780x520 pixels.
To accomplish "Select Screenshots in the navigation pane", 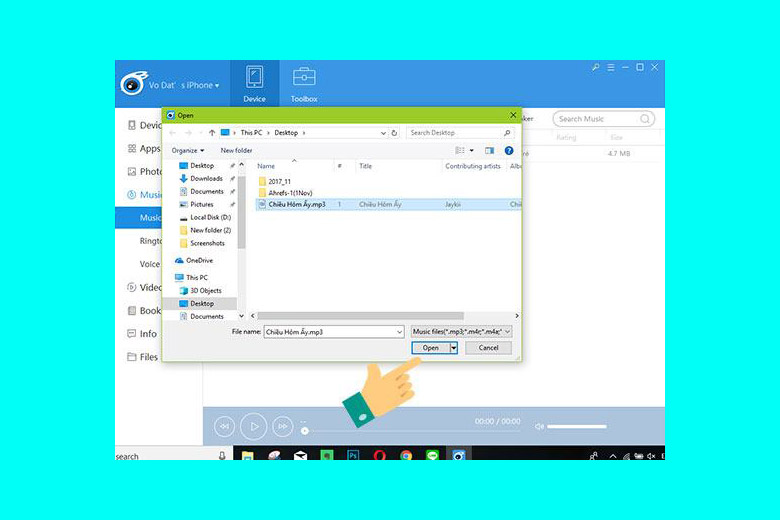I will (x=207, y=243).
